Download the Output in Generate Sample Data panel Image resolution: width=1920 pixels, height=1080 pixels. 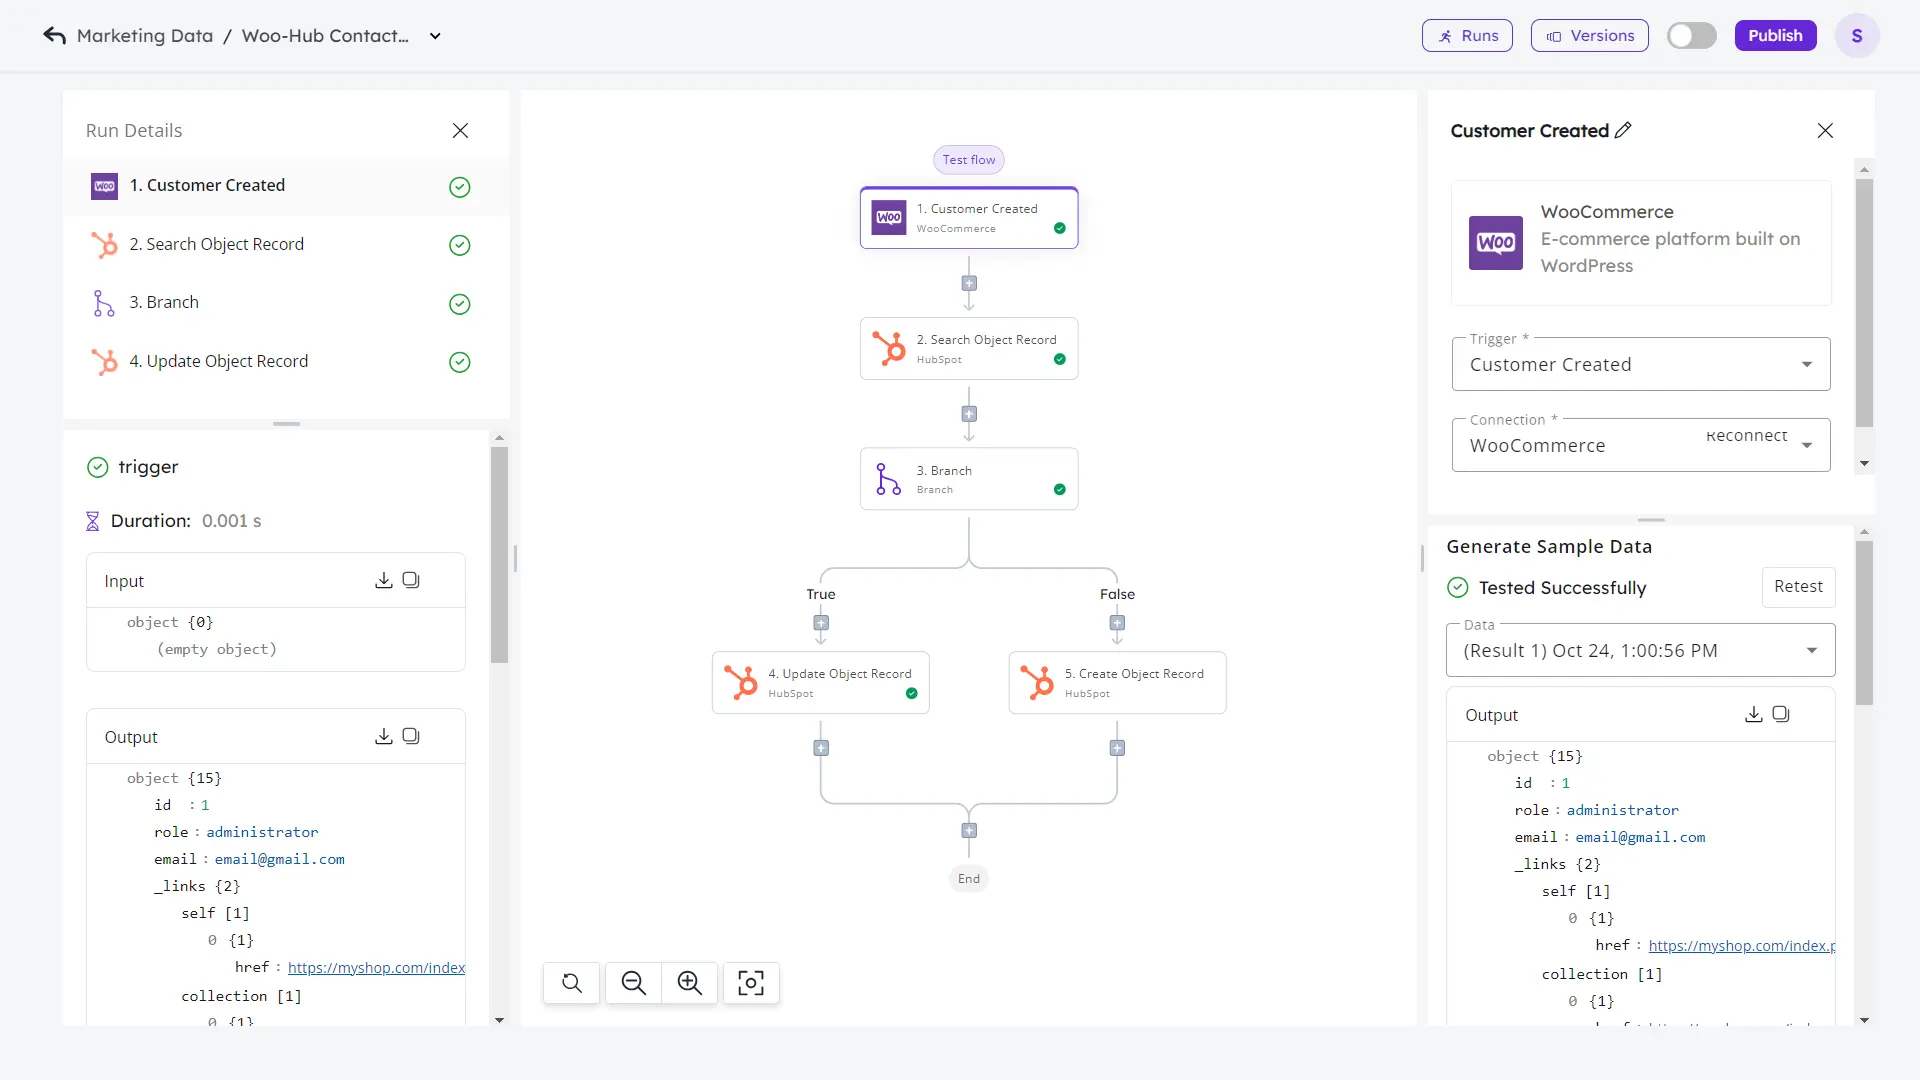click(1752, 714)
